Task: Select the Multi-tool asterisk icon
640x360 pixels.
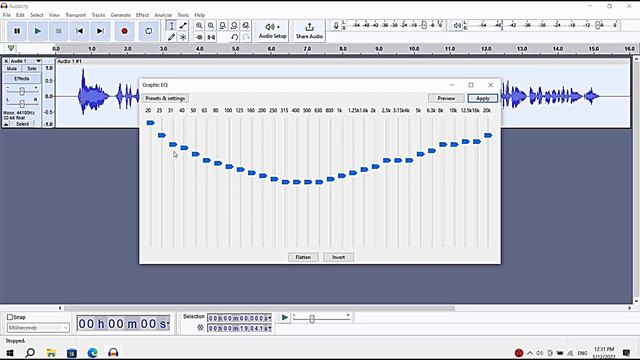Action: point(183,37)
